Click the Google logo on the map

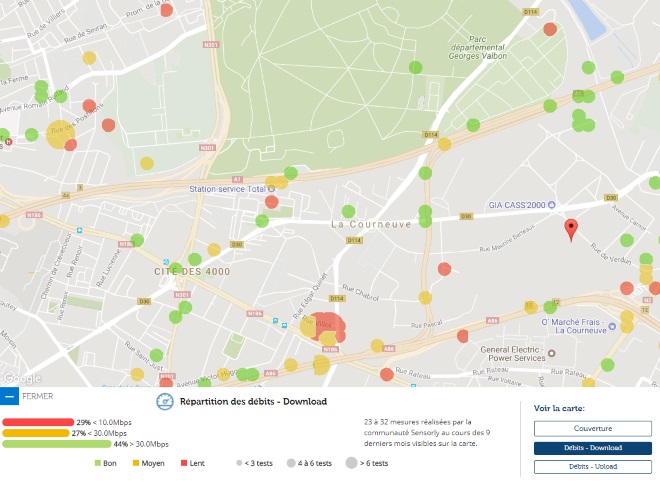(21, 379)
